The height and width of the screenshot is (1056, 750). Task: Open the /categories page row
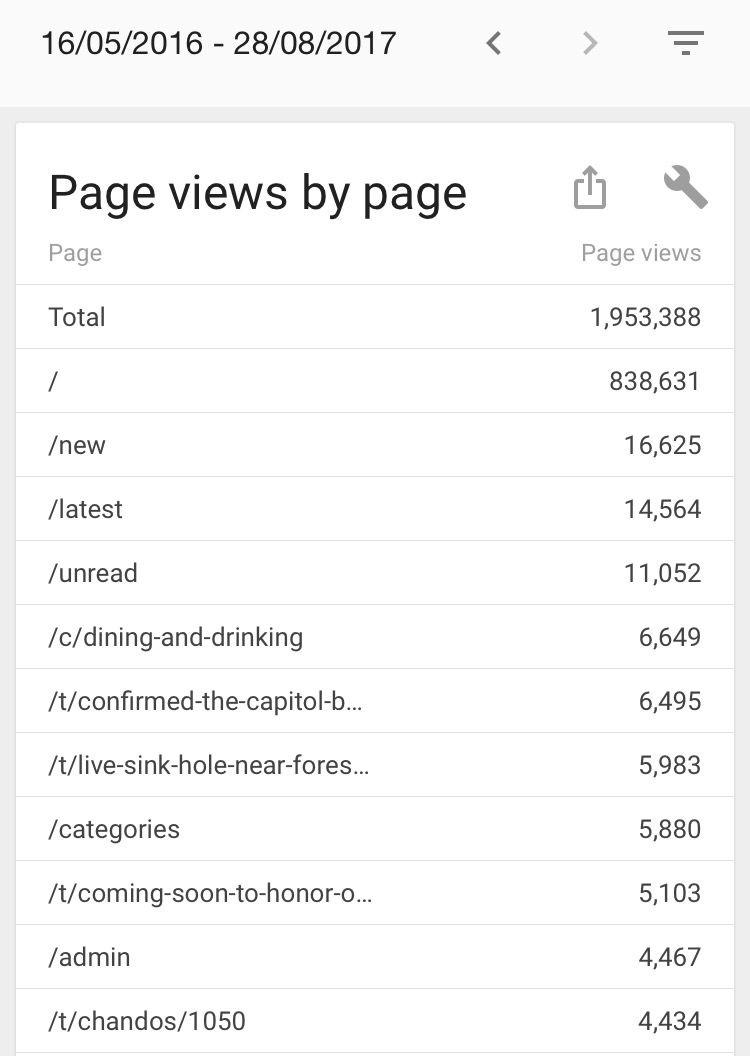click(374, 829)
